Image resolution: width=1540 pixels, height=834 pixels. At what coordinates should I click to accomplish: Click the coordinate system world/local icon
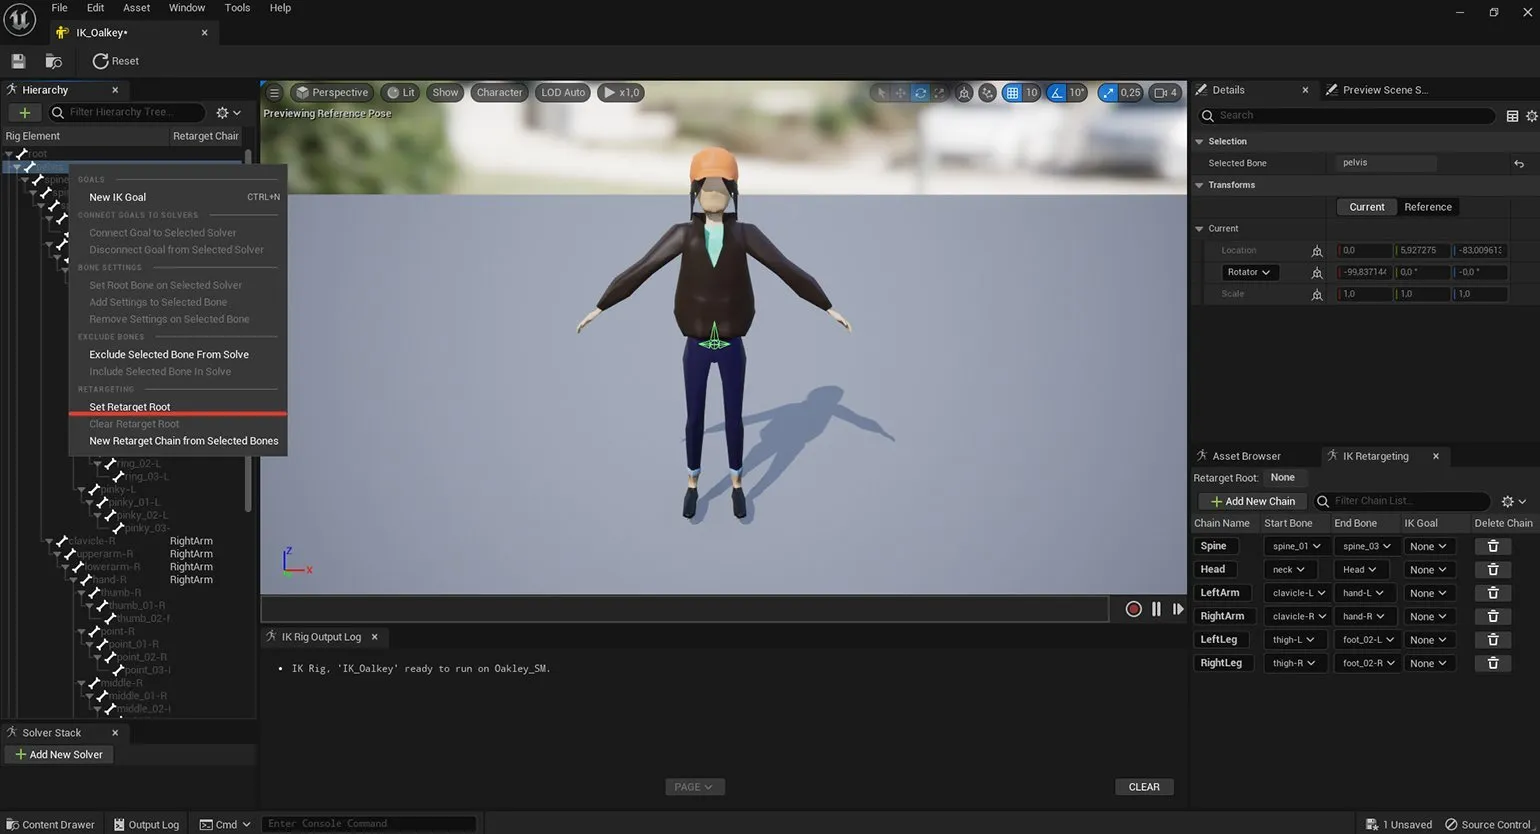(964, 93)
